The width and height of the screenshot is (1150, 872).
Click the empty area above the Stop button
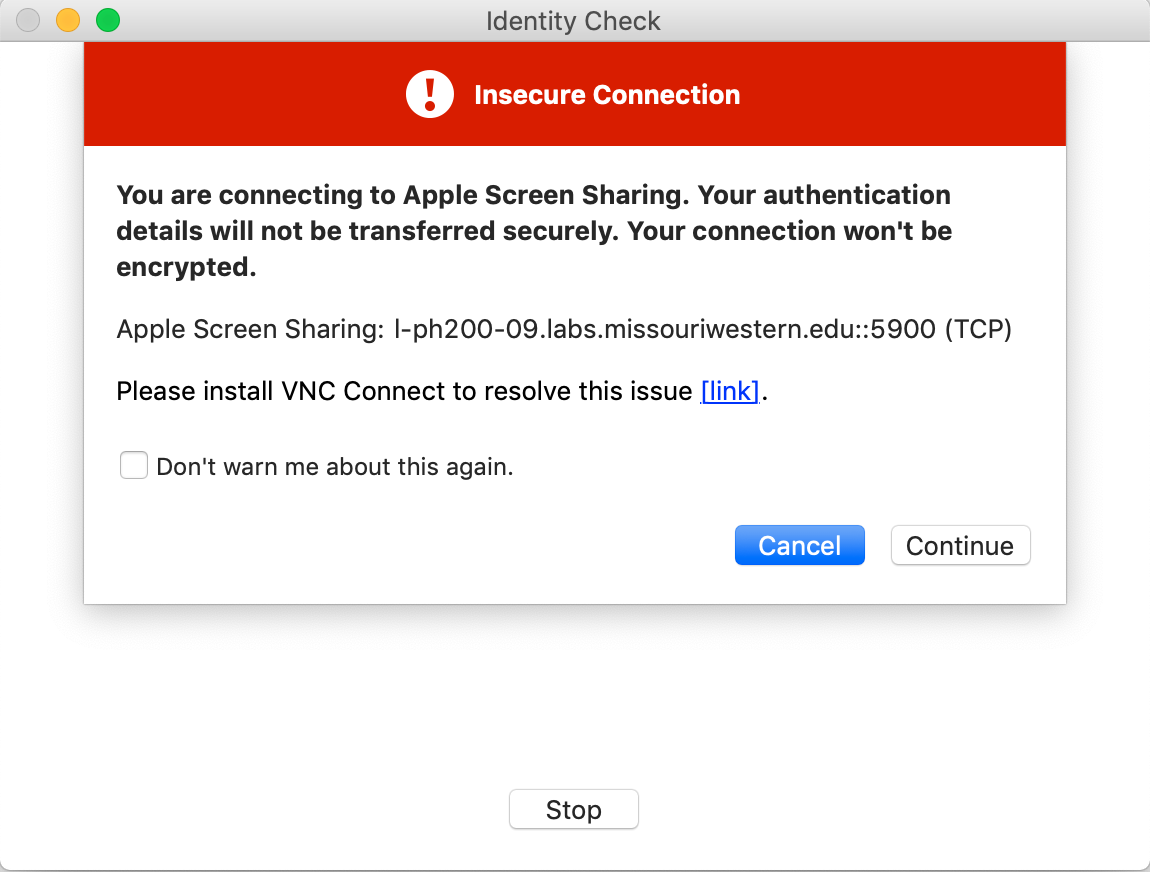click(573, 700)
